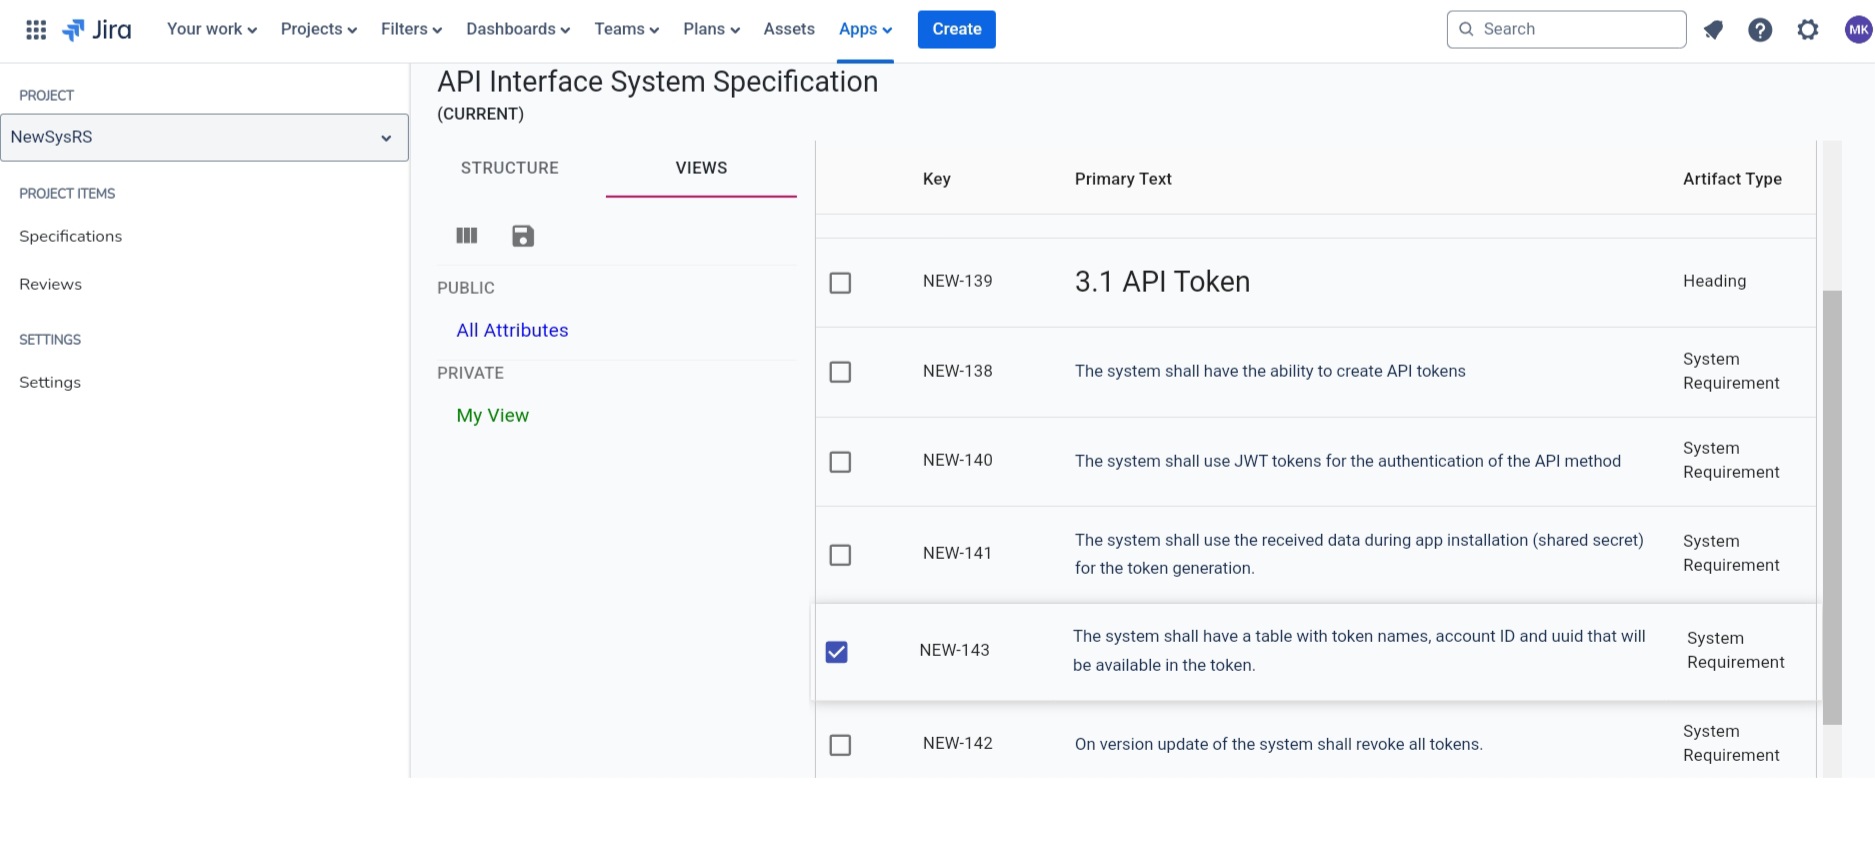
Task: Open the Dashboards dropdown
Action: (x=518, y=29)
